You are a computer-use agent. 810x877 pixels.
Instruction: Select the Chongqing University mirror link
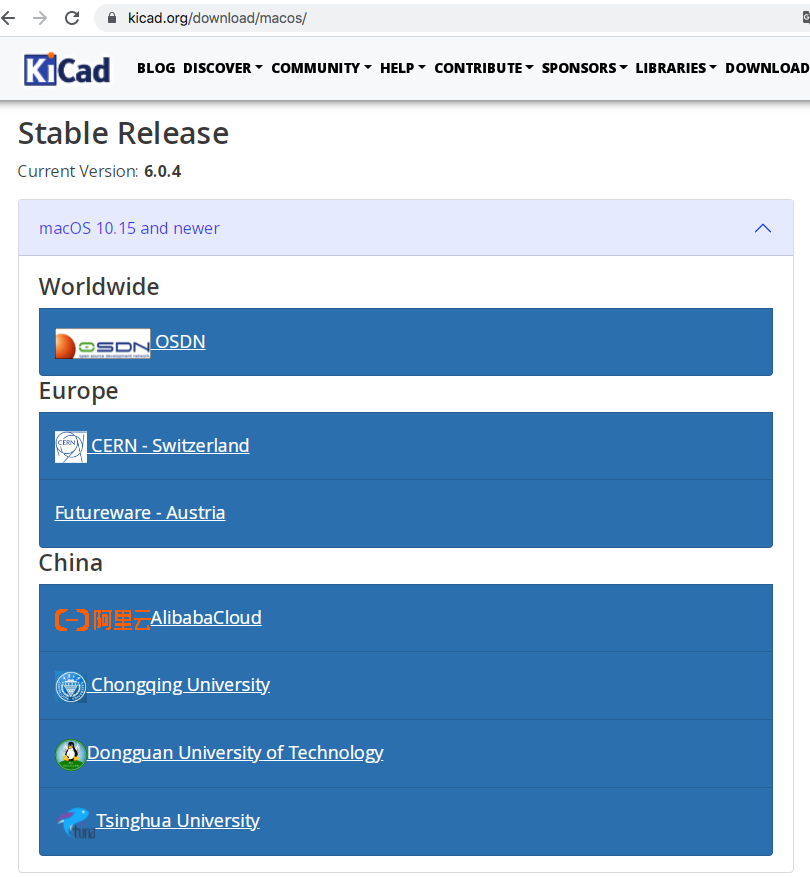[x=180, y=685]
